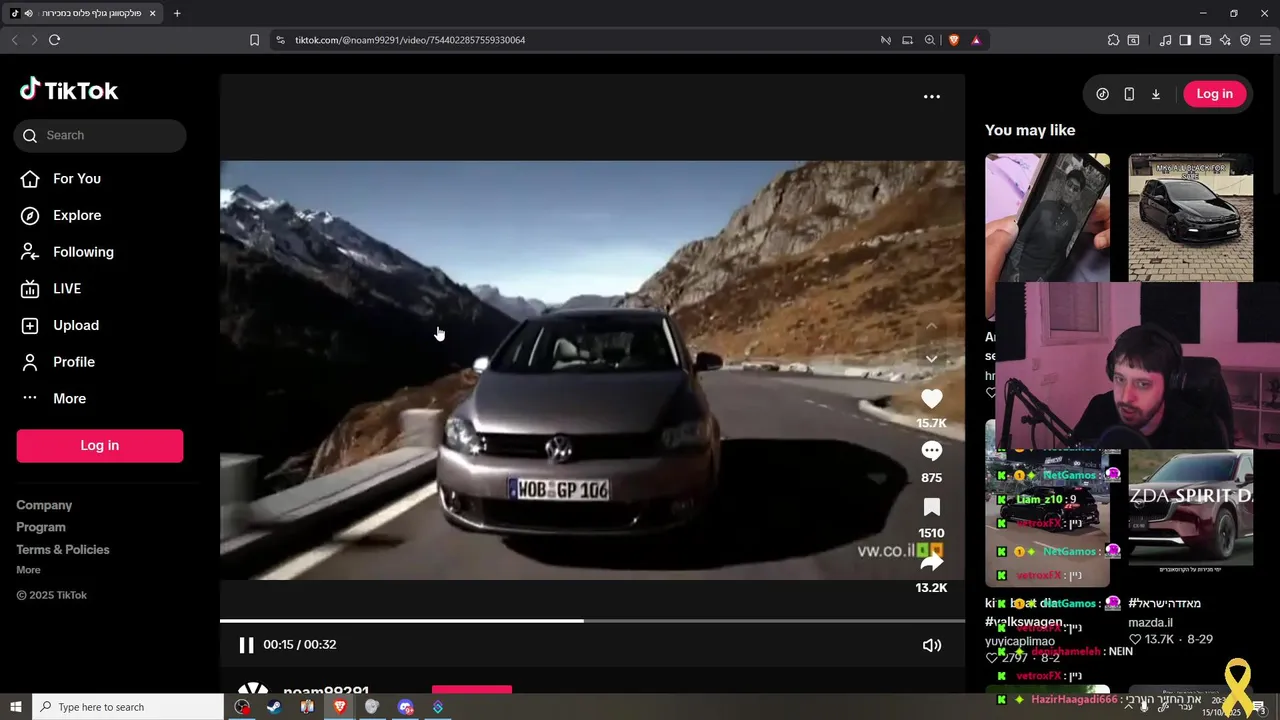Open the Brave playlist music note icon
Screen dimensions: 1280x720
1165,40
